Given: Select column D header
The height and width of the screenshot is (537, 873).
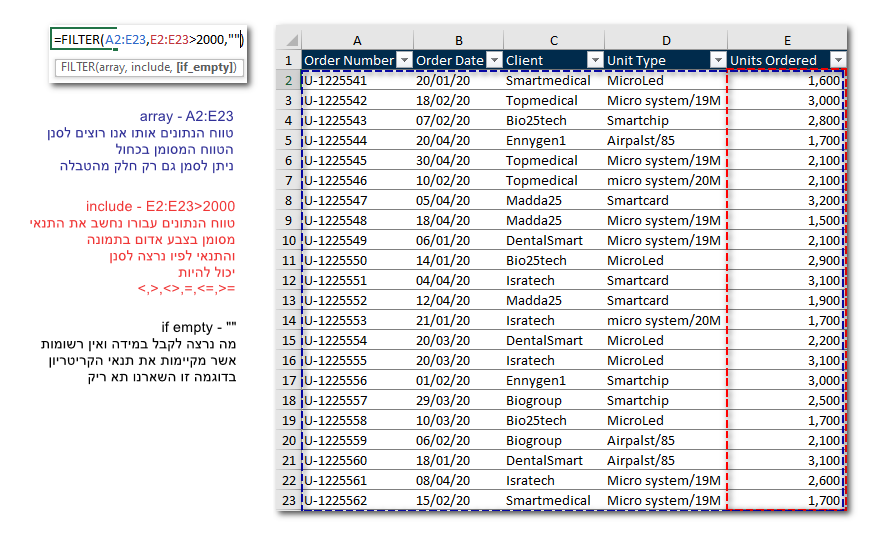Looking at the screenshot, I should 666,40.
